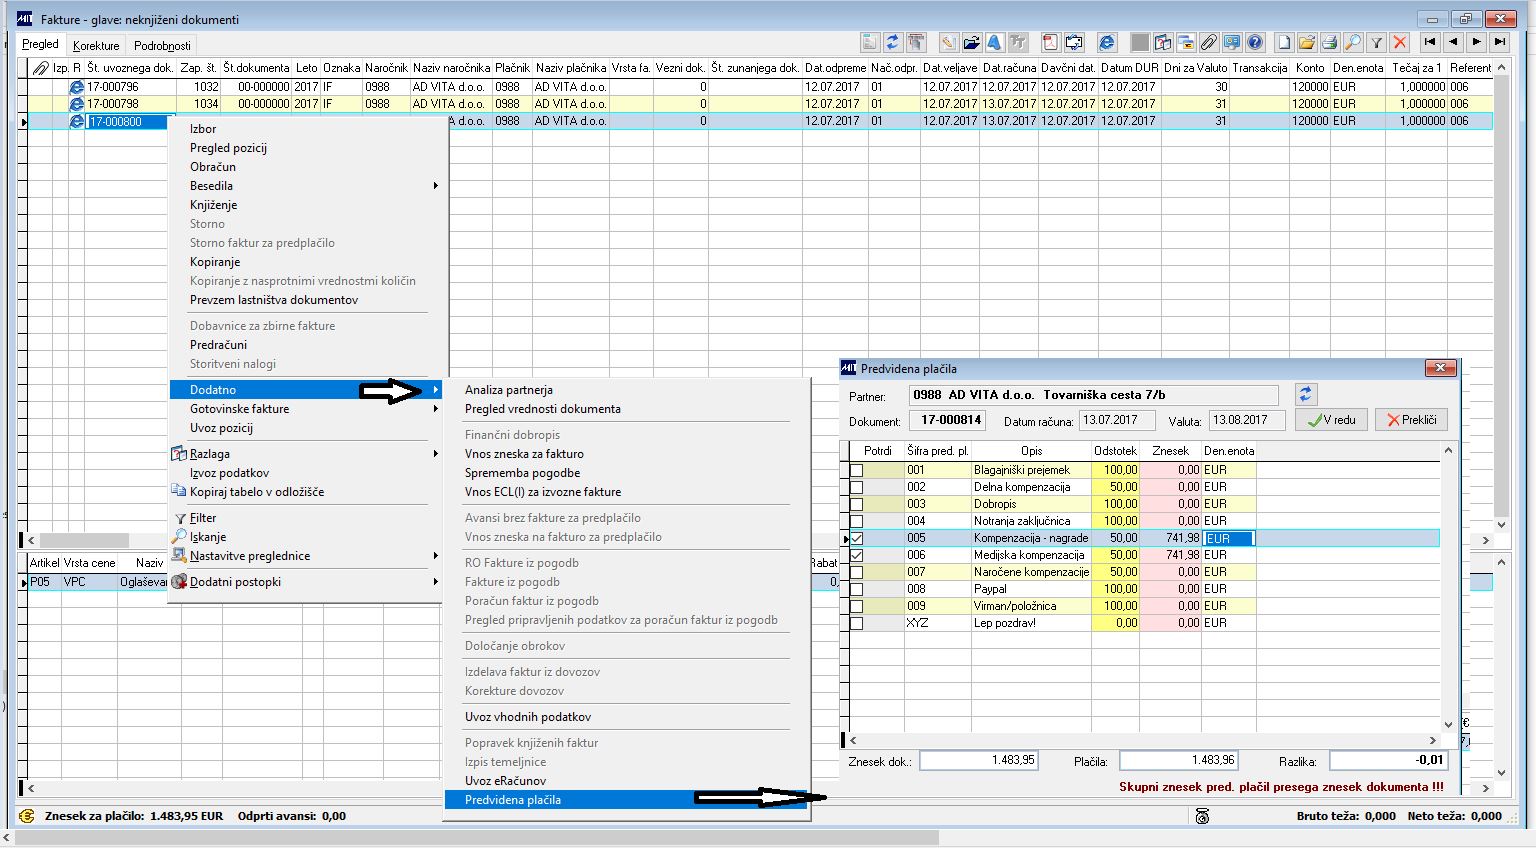
Task: Check the Naročene kompenzacije checkbox
Action: (856, 572)
